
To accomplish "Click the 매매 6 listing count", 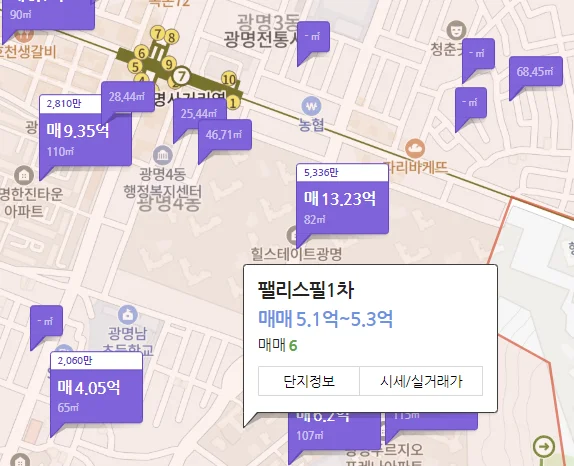I will [x=278, y=345].
